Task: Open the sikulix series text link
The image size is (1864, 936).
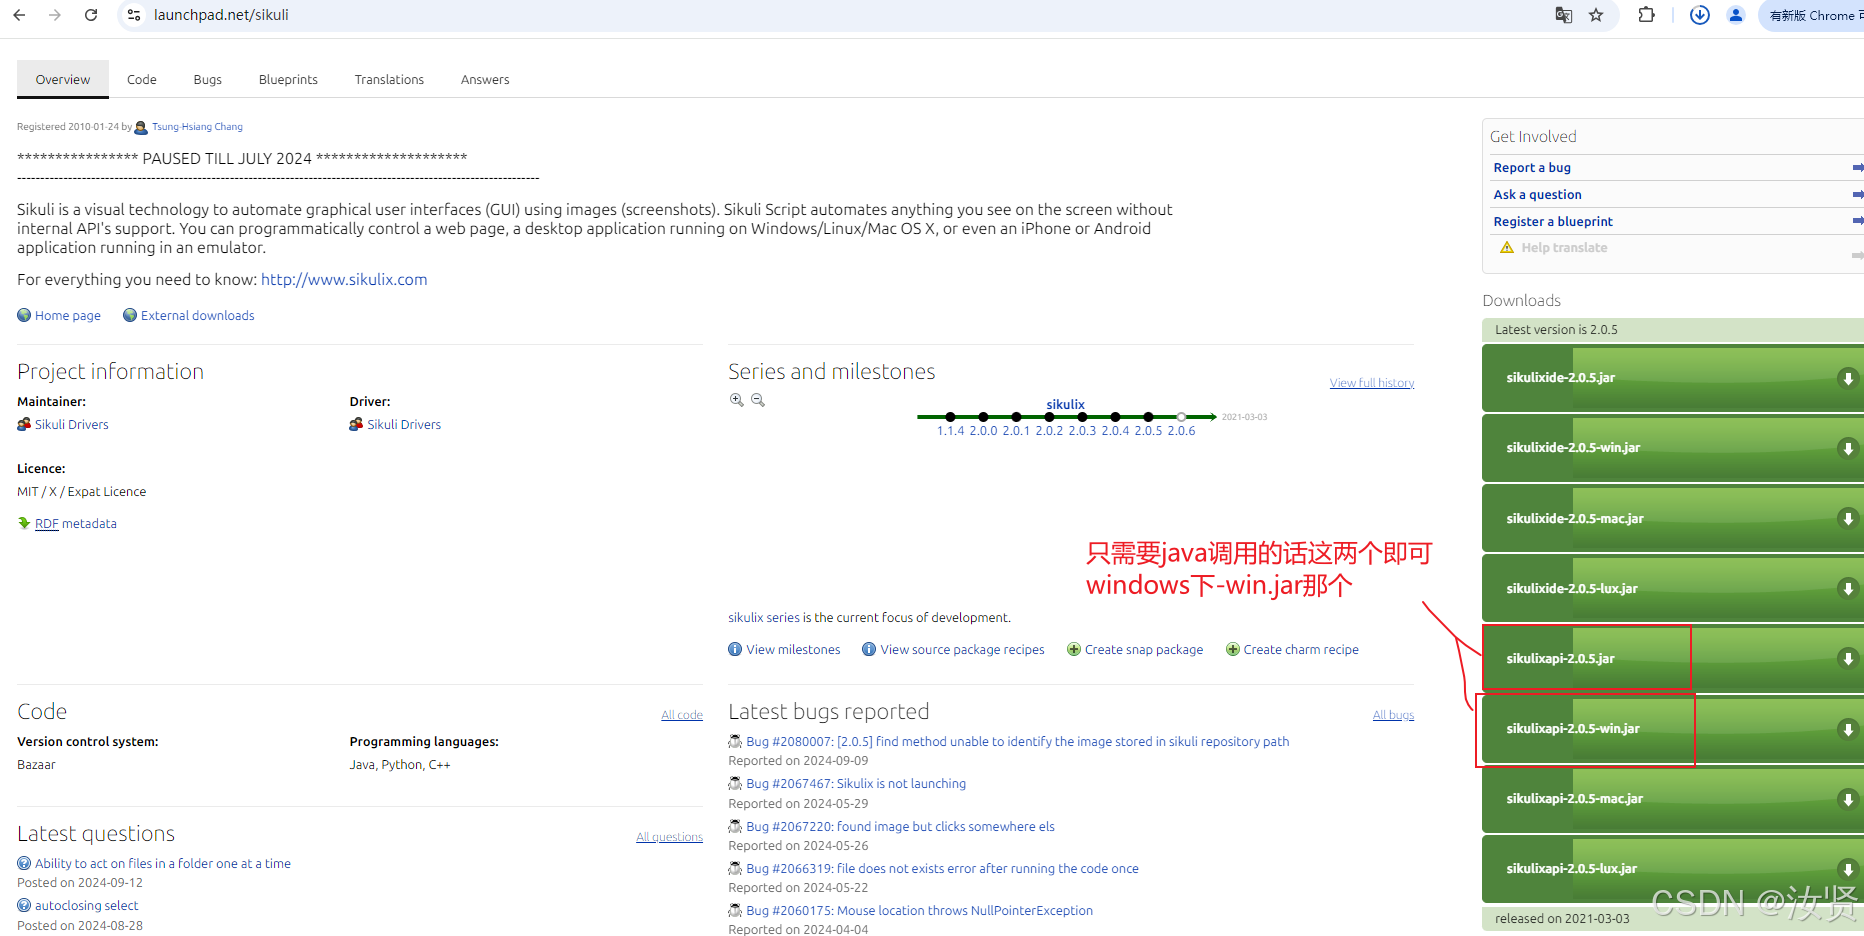Action: 764,618
